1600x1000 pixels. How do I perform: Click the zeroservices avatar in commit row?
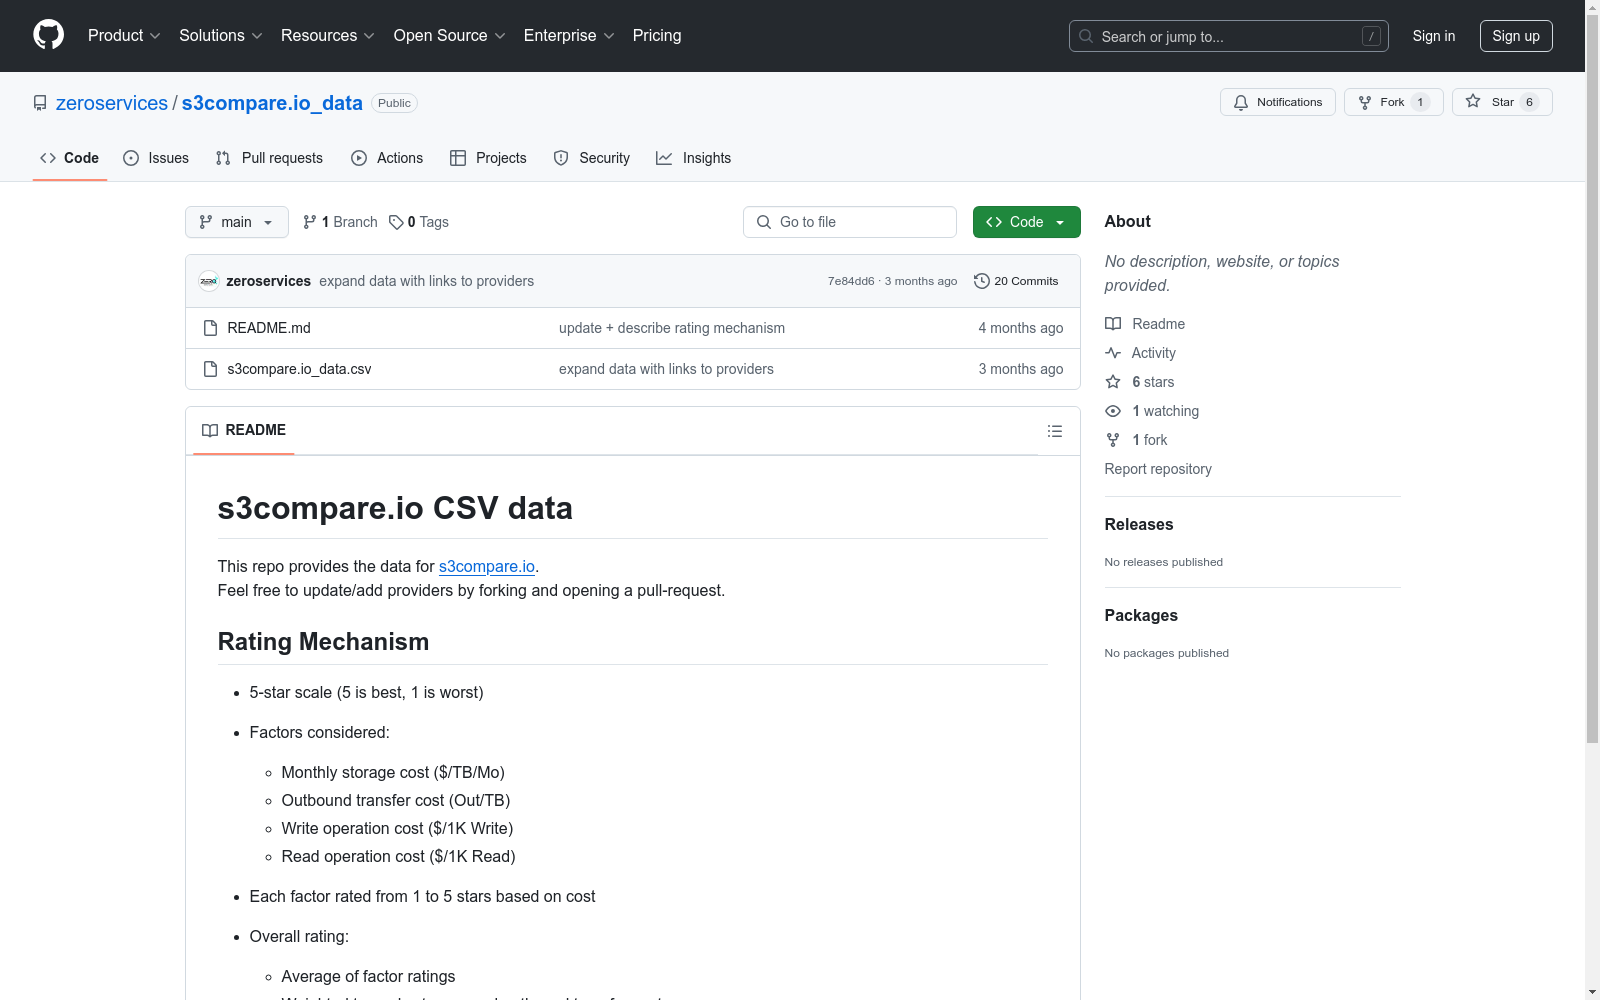click(209, 281)
